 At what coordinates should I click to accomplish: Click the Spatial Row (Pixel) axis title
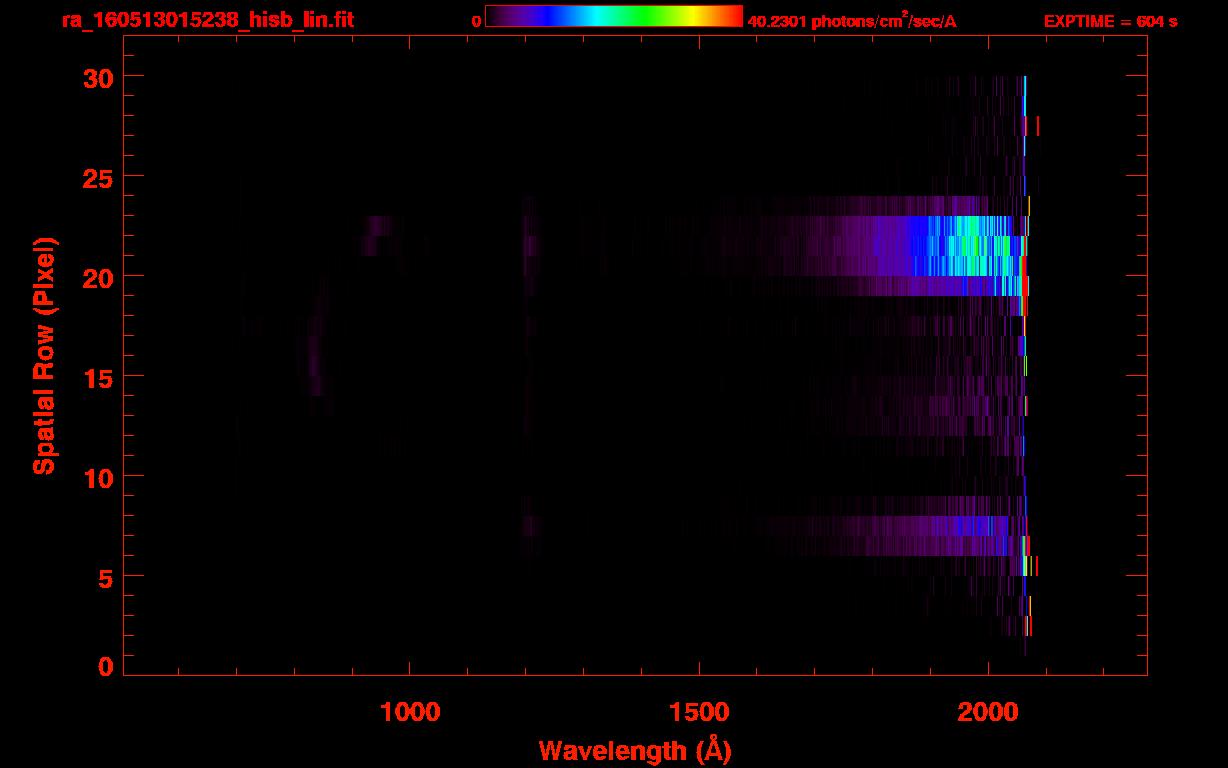coord(44,355)
